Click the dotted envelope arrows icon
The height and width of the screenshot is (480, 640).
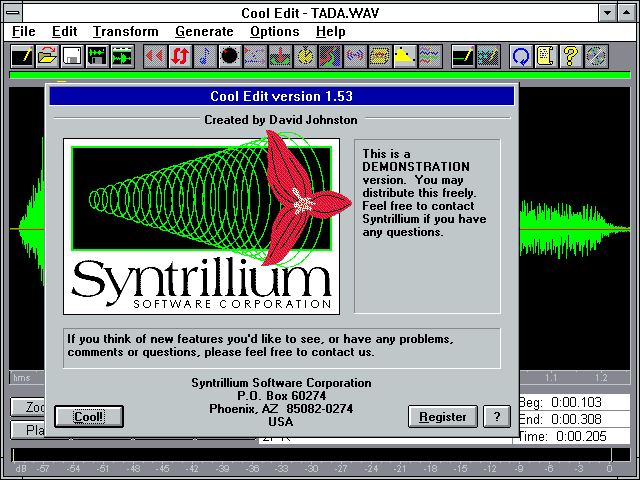tap(255, 56)
